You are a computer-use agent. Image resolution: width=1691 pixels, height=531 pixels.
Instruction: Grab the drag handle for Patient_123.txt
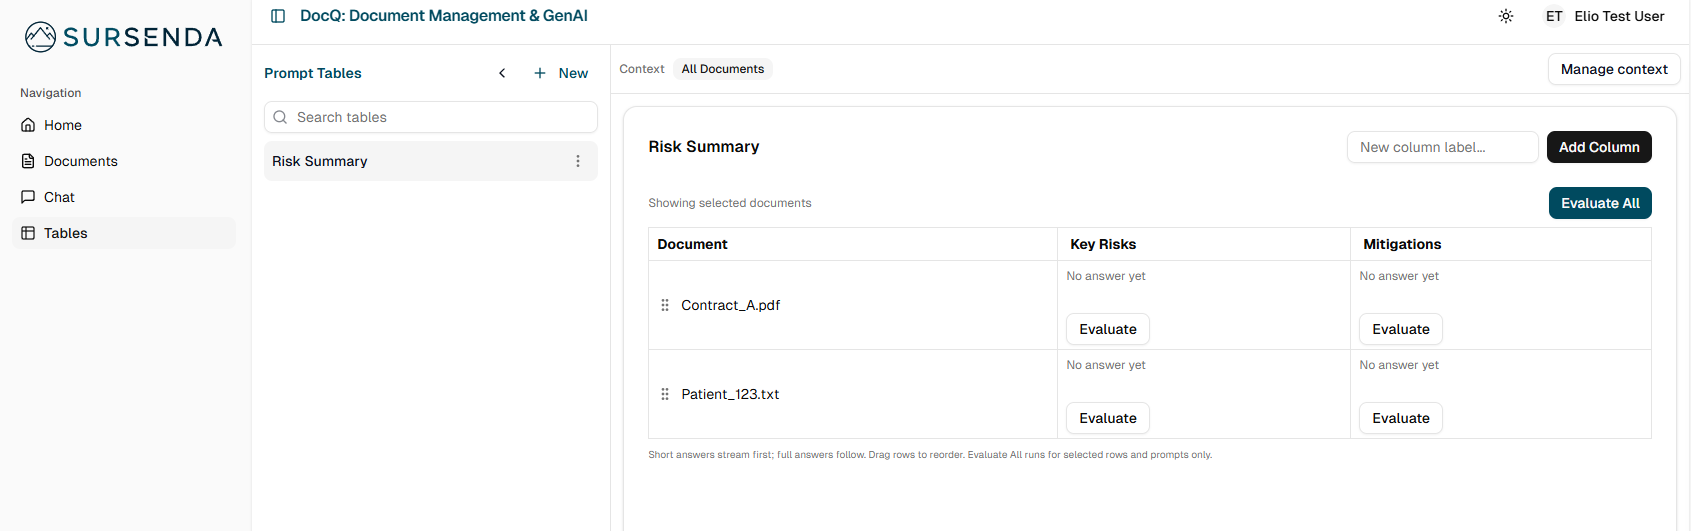point(665,394)
